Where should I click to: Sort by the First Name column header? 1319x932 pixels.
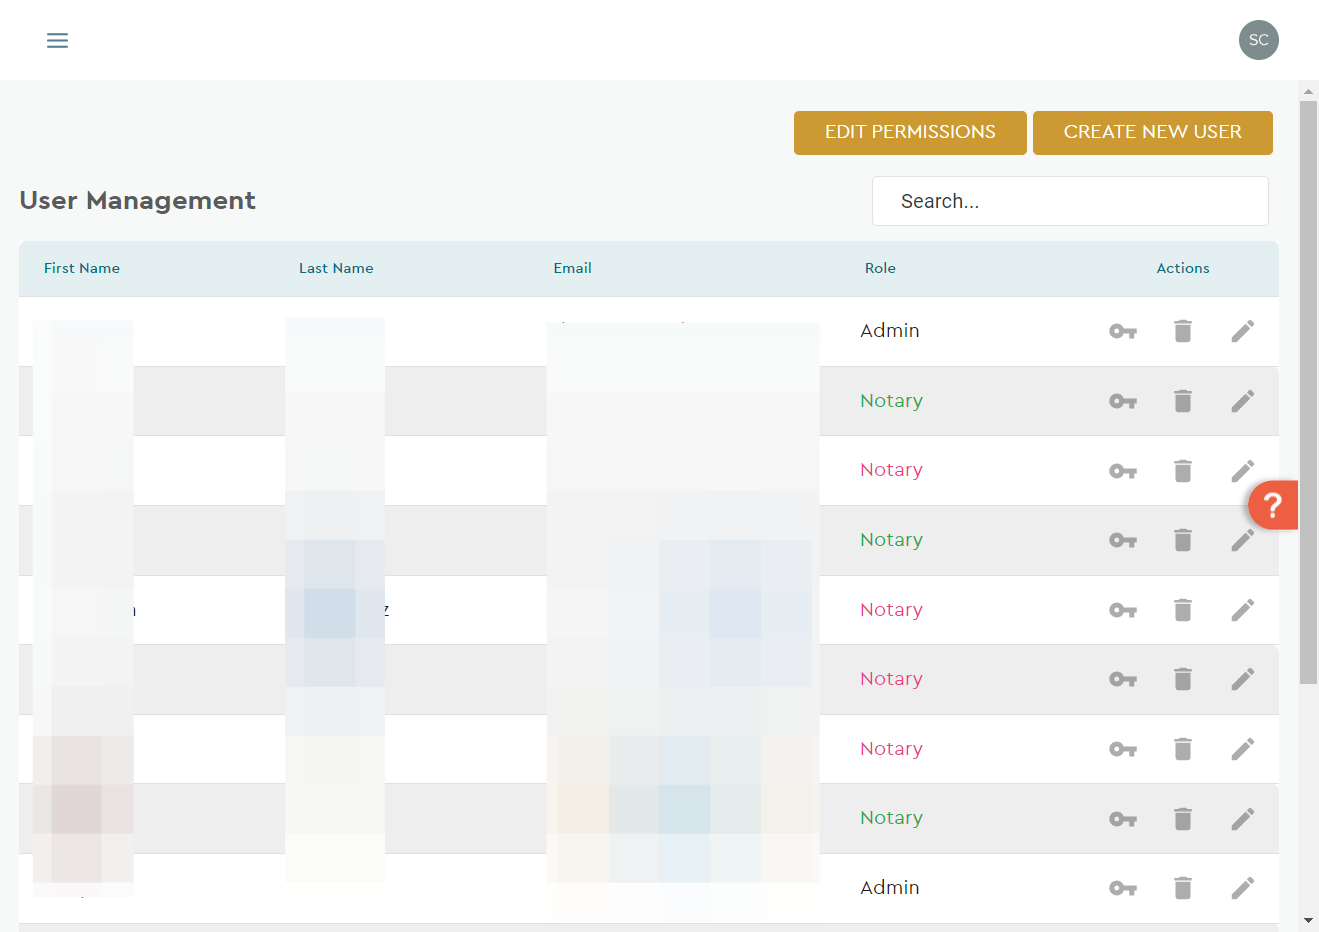click(x=82, y=268)
